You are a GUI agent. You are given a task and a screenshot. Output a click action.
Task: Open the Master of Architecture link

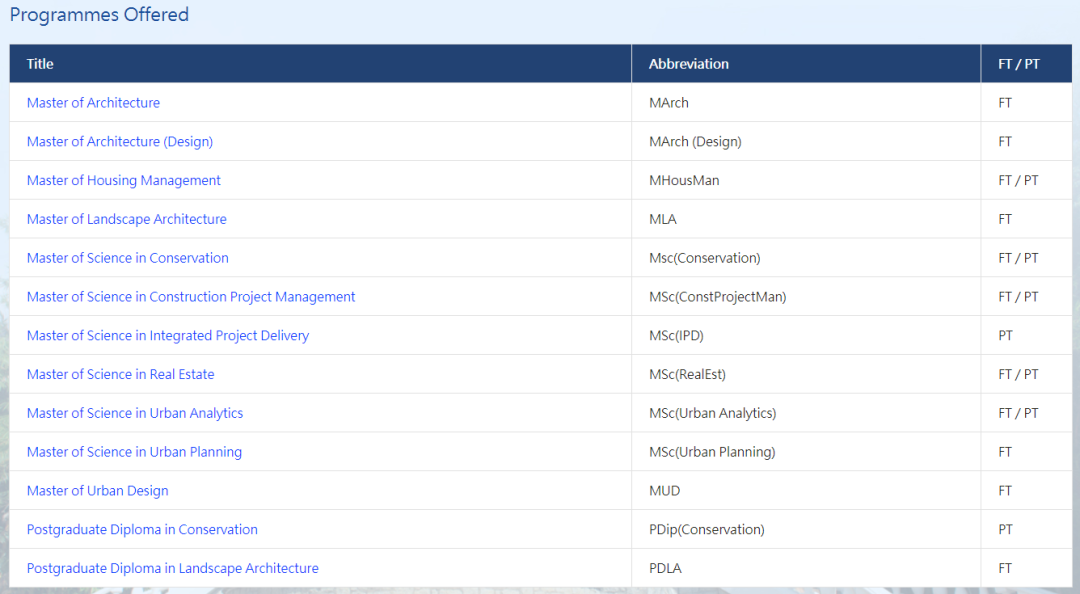click(93, 103)
